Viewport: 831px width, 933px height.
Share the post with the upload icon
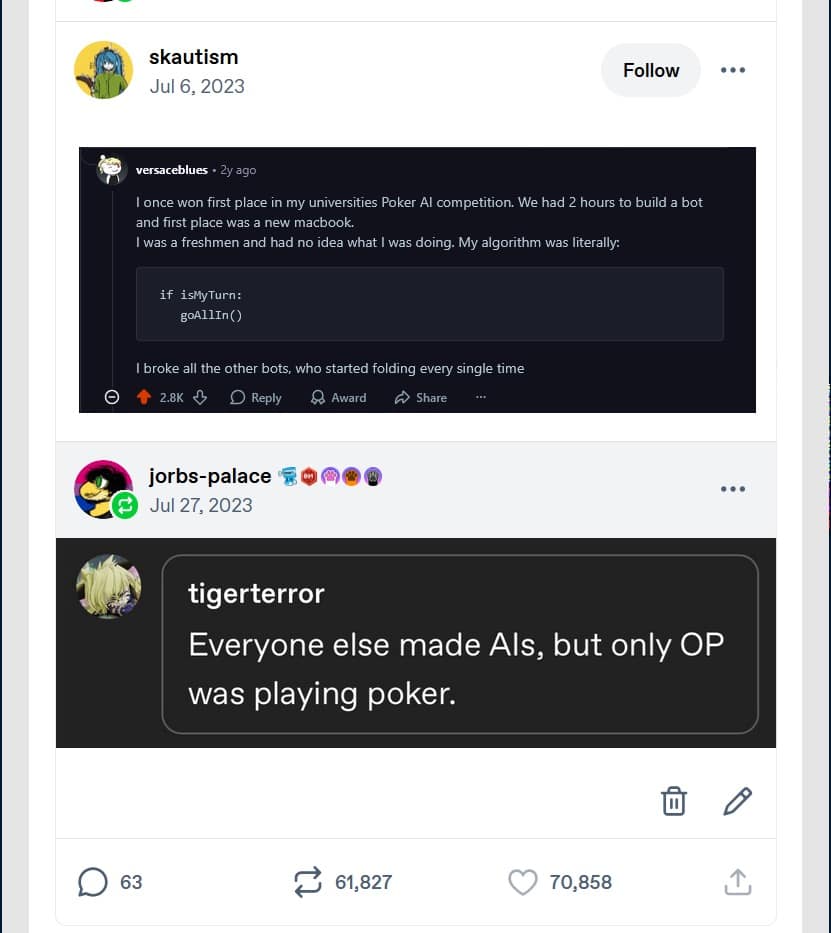[x=736, y=882]
